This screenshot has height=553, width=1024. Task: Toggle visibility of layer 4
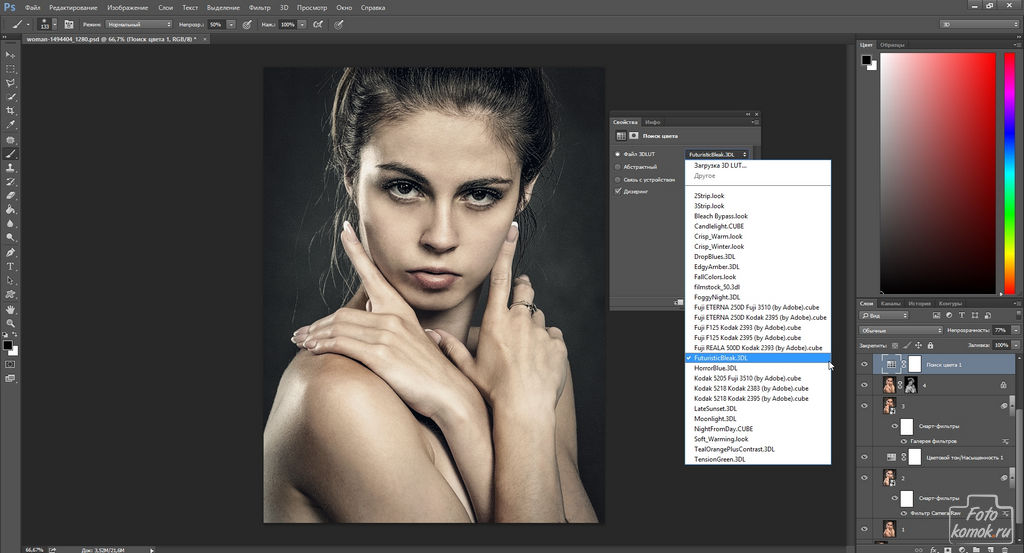coord(865,385)
